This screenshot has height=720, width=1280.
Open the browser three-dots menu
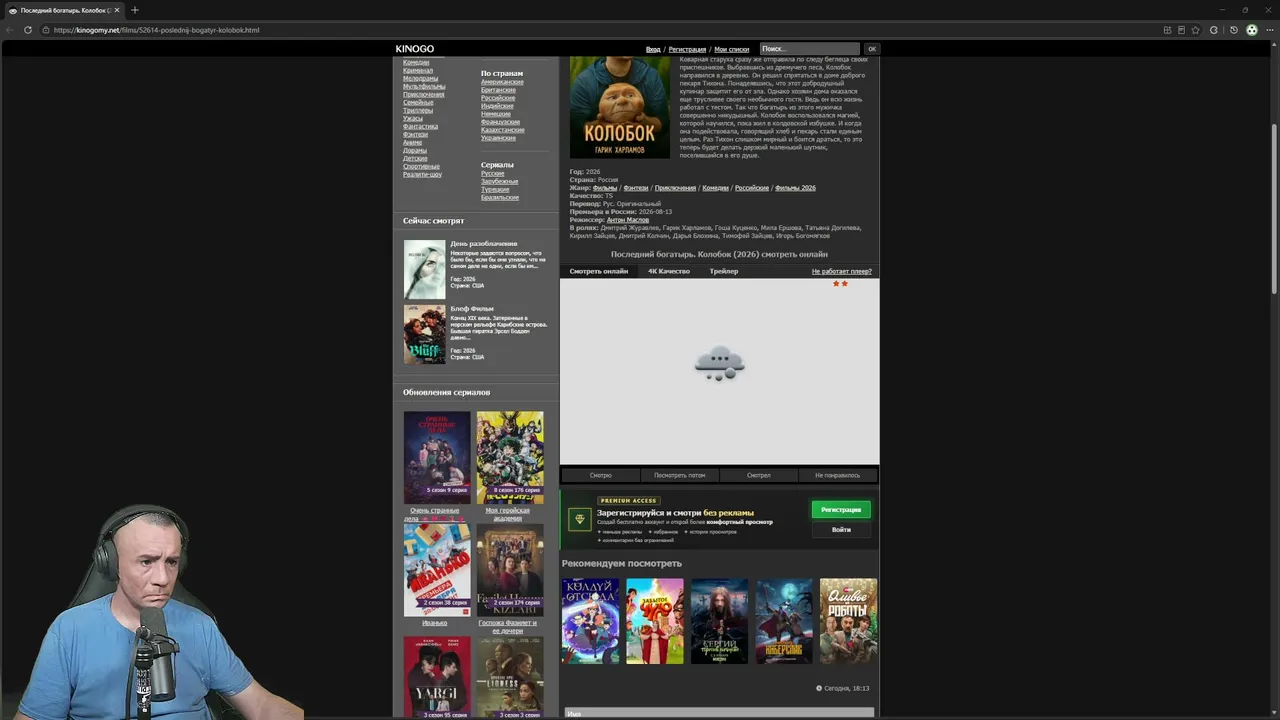(x=1269, y=30)
